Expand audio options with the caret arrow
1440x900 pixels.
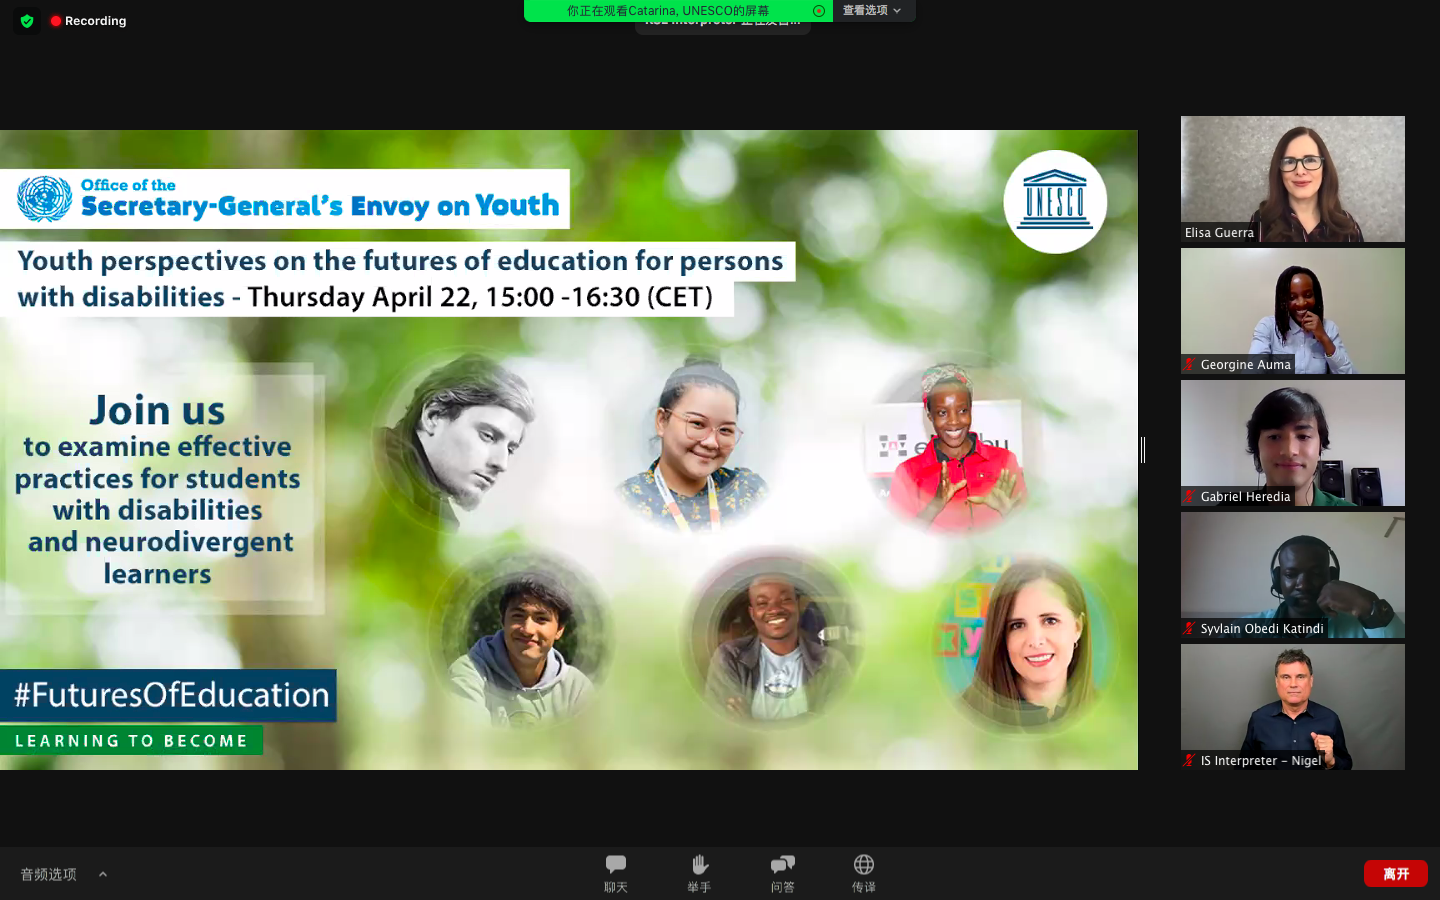[103, 874]
